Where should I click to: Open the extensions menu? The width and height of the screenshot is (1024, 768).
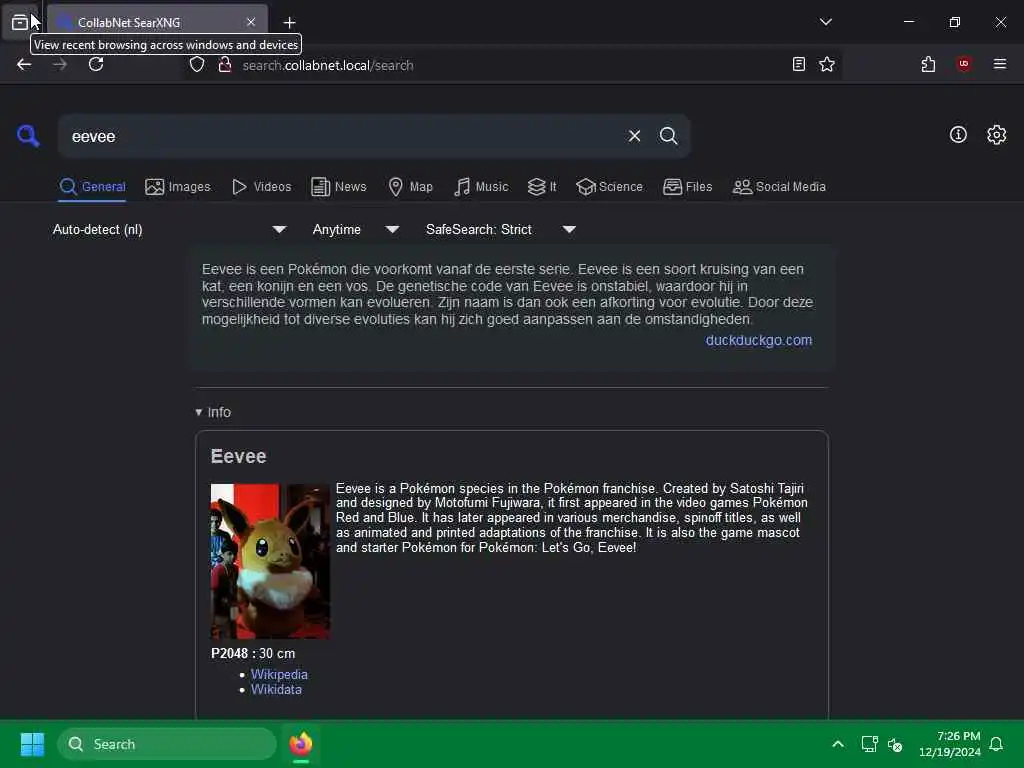tap(928, 65)
